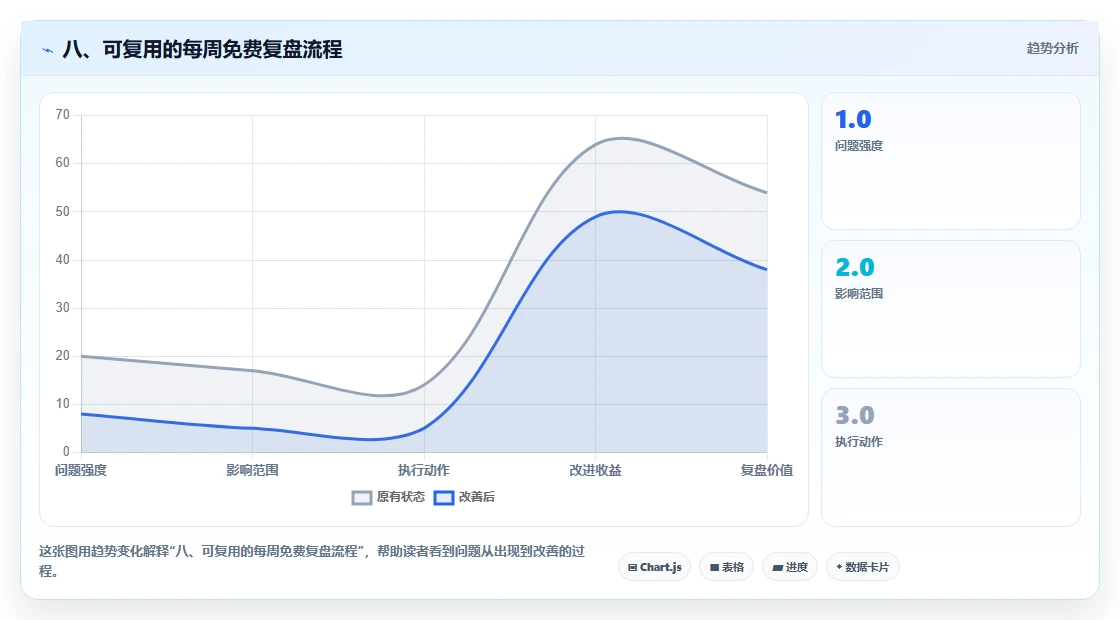
Task: Click the 进度 tag chip
Action: (790, 567)
